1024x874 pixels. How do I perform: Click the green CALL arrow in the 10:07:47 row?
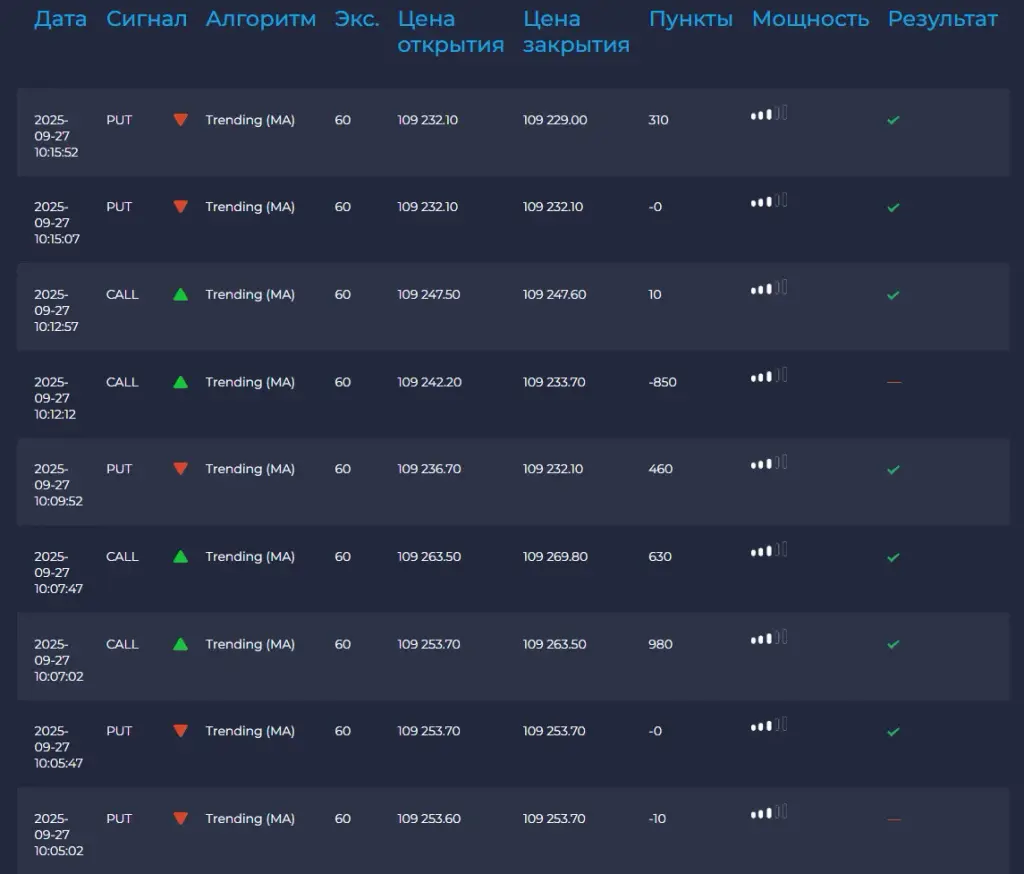[x=181, y=557]
